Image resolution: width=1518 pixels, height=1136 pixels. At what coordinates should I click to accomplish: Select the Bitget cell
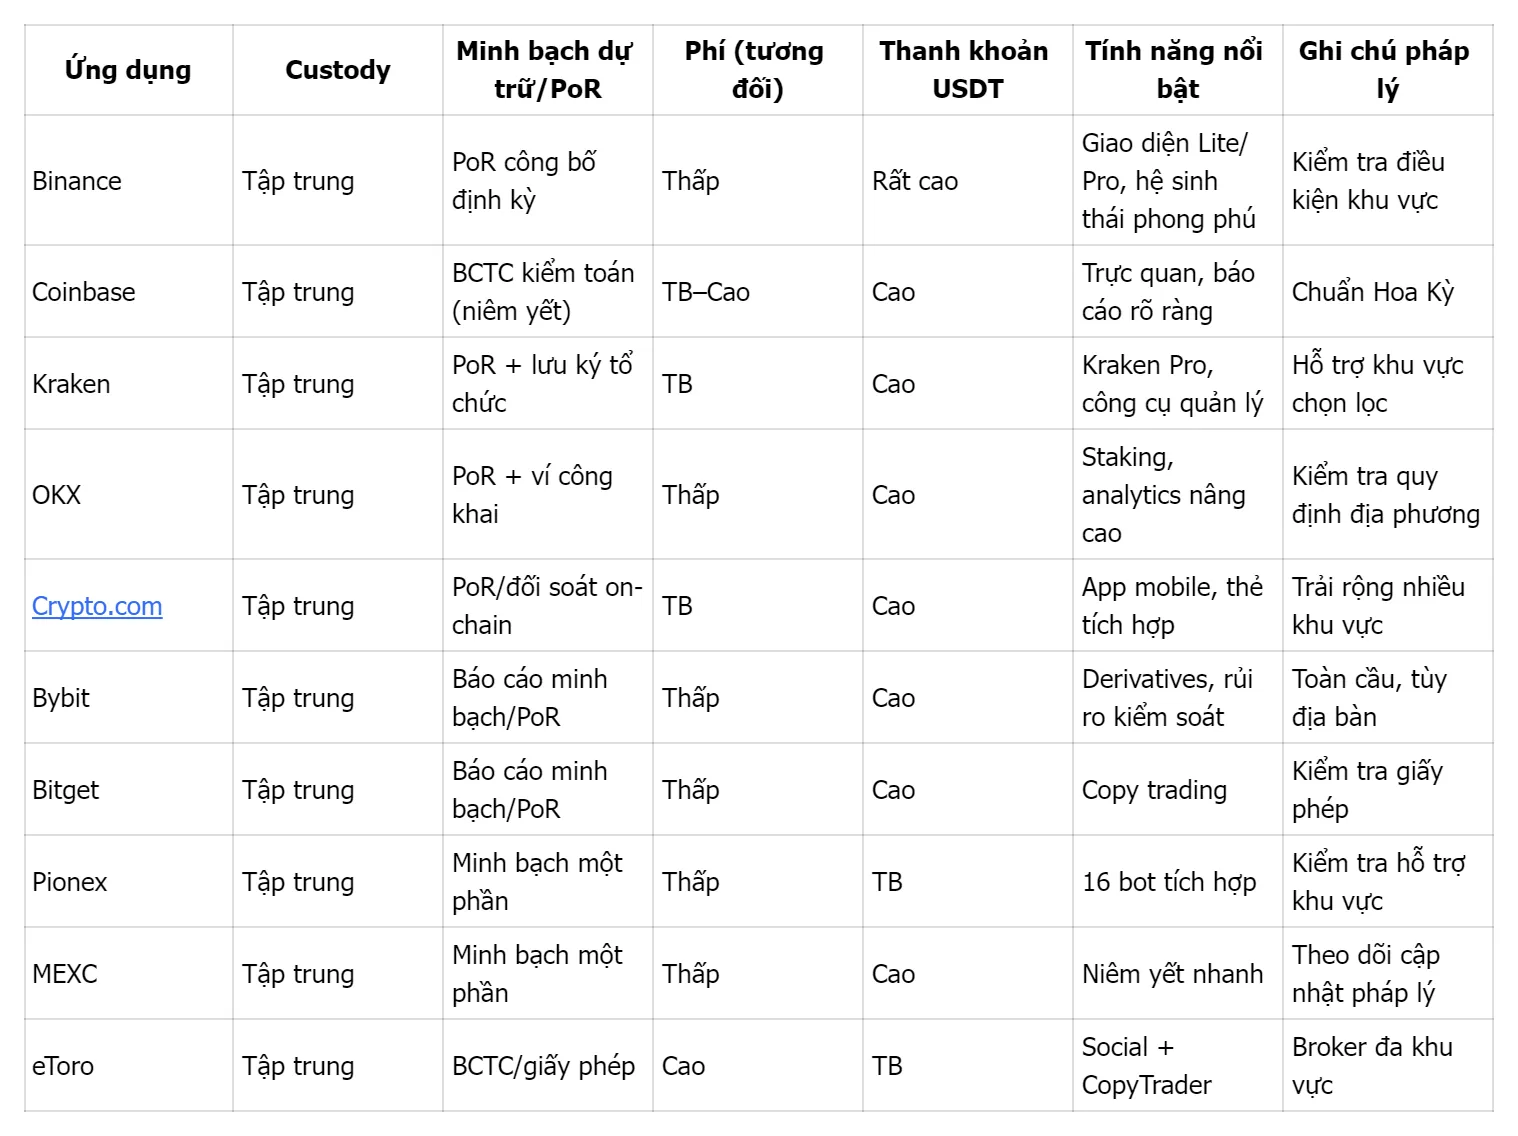(66, 790)
